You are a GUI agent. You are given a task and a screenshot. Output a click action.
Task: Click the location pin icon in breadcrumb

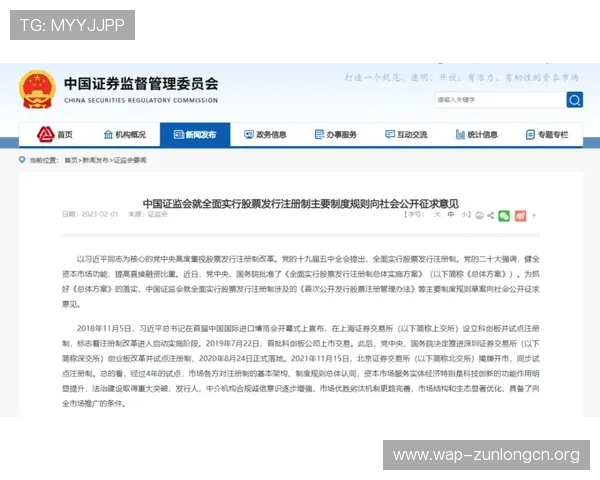tap(22, 160)
